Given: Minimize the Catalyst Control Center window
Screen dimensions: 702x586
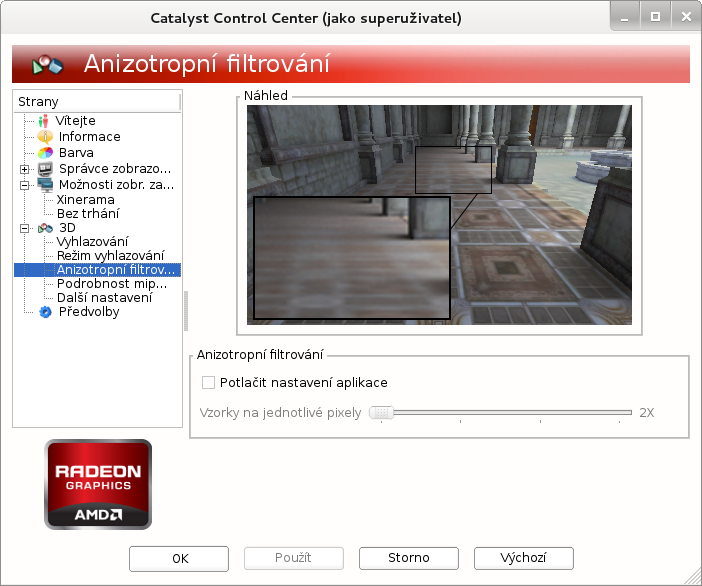Looking at the screenshot, I should 625,17.
